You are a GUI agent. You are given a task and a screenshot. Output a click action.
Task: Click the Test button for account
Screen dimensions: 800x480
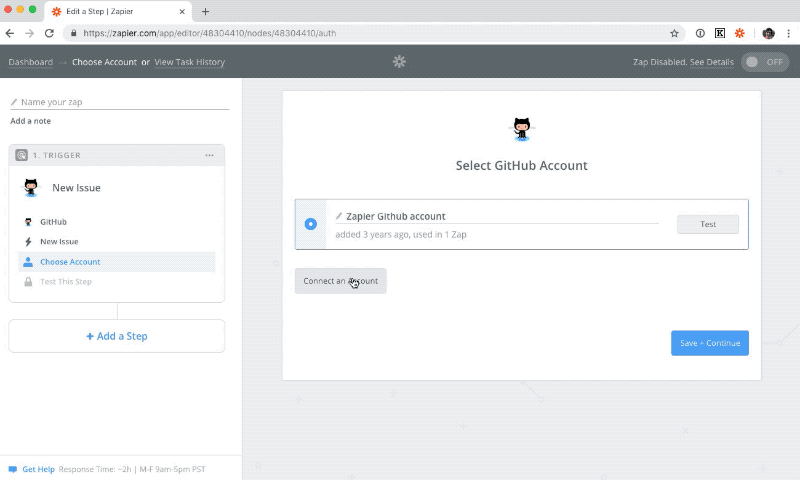[708, 224]
